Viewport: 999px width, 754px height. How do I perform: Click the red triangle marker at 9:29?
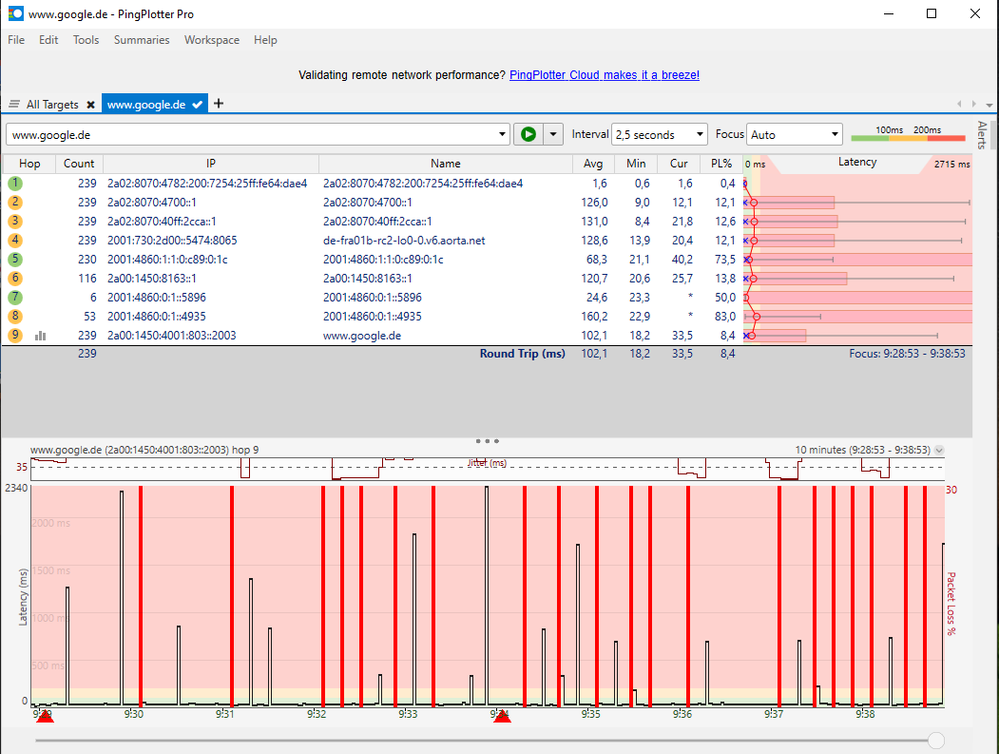[45, 717]
